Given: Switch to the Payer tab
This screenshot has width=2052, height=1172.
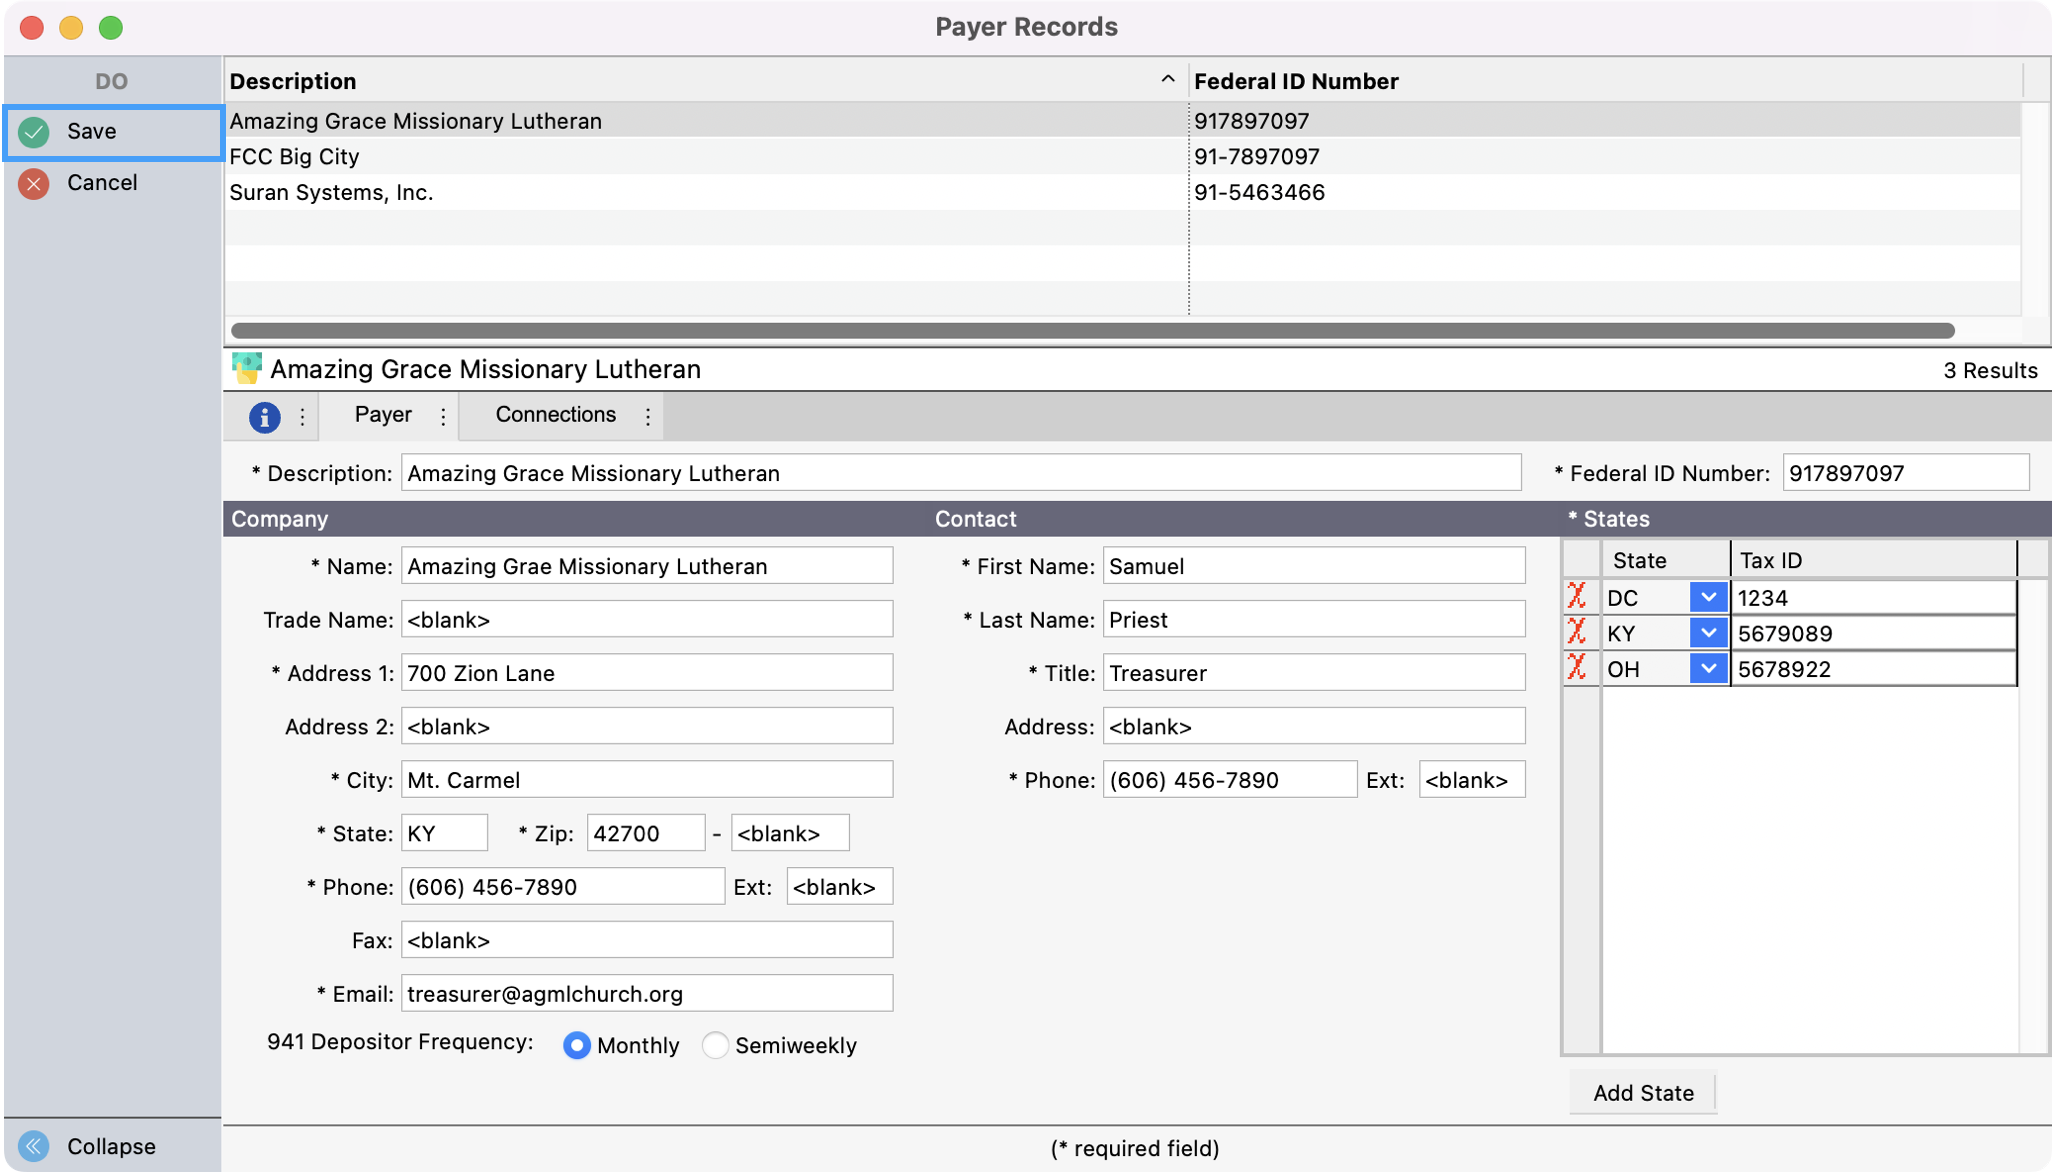Looking at the screenshot, I should (383, 415).
